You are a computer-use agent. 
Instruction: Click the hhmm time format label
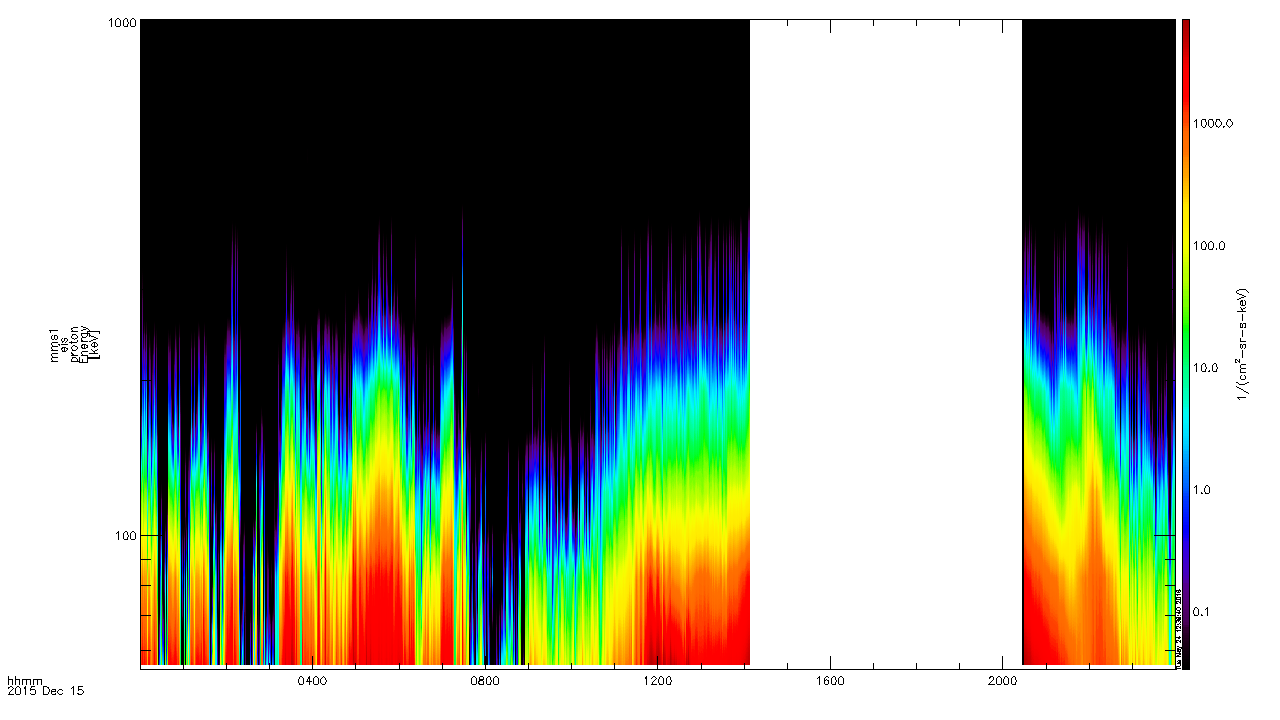[x=22, y=680]
